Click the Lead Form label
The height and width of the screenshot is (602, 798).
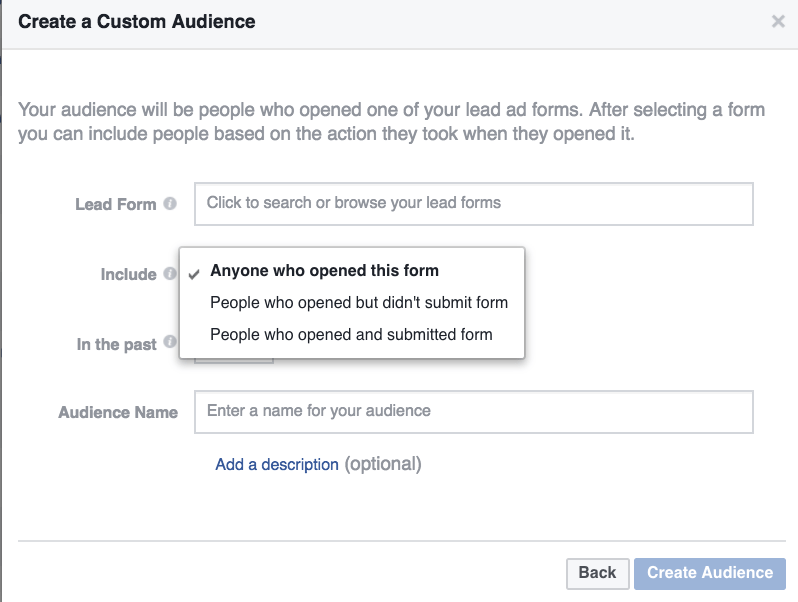116,204
